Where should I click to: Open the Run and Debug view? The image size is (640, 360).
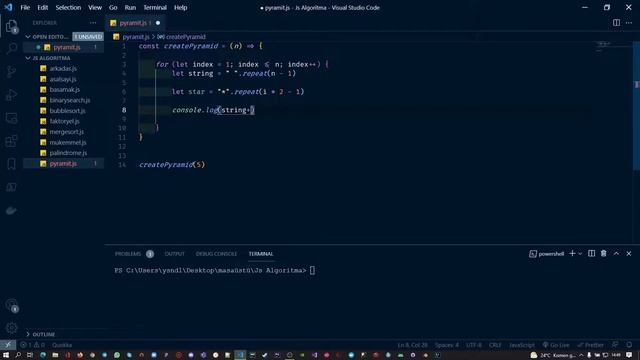click(11, 95)
